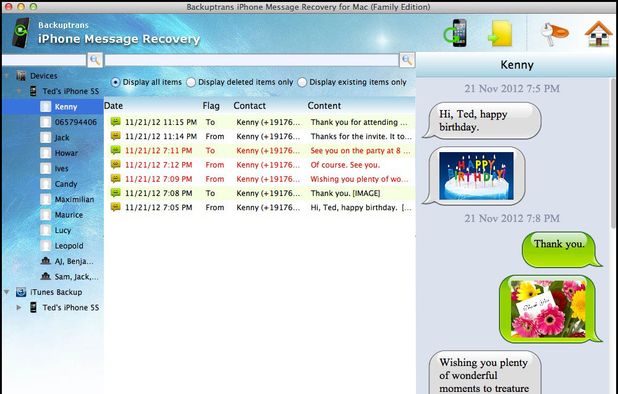The width and height of the screenshot is (618, 394).
Task: Open the Happy Birthday cake image thumbnail
Action: point(476,176)
